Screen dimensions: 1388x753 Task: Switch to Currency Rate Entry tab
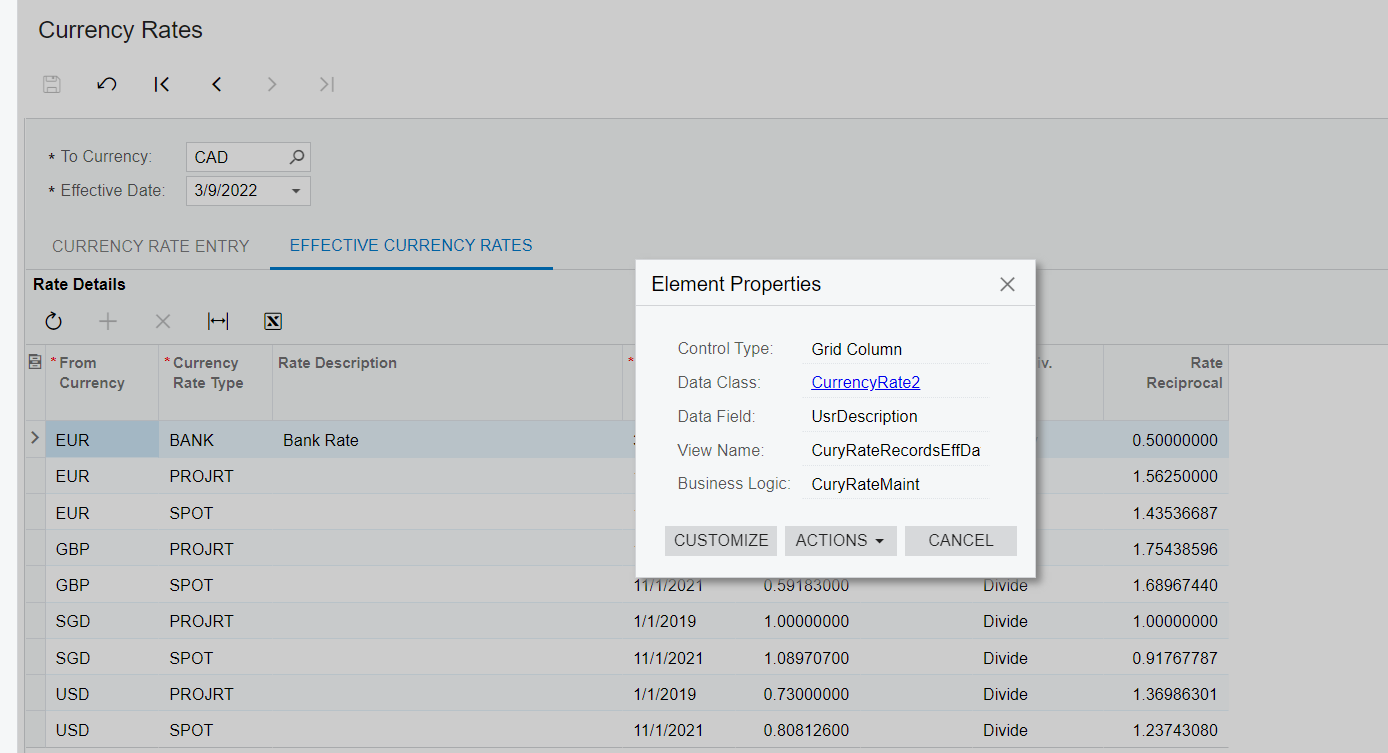coord(150,246)
